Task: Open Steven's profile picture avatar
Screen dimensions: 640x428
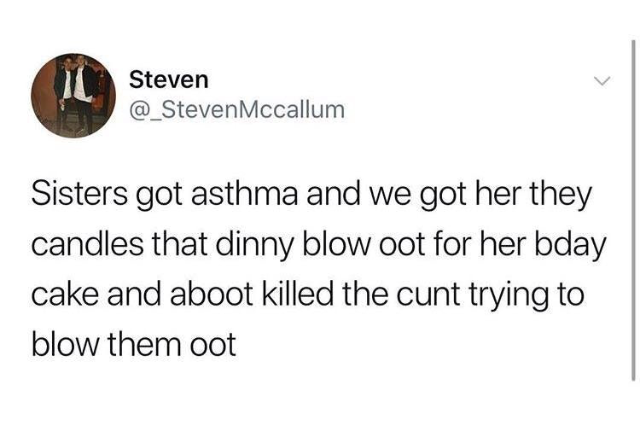Action: [x=73, y=96]
